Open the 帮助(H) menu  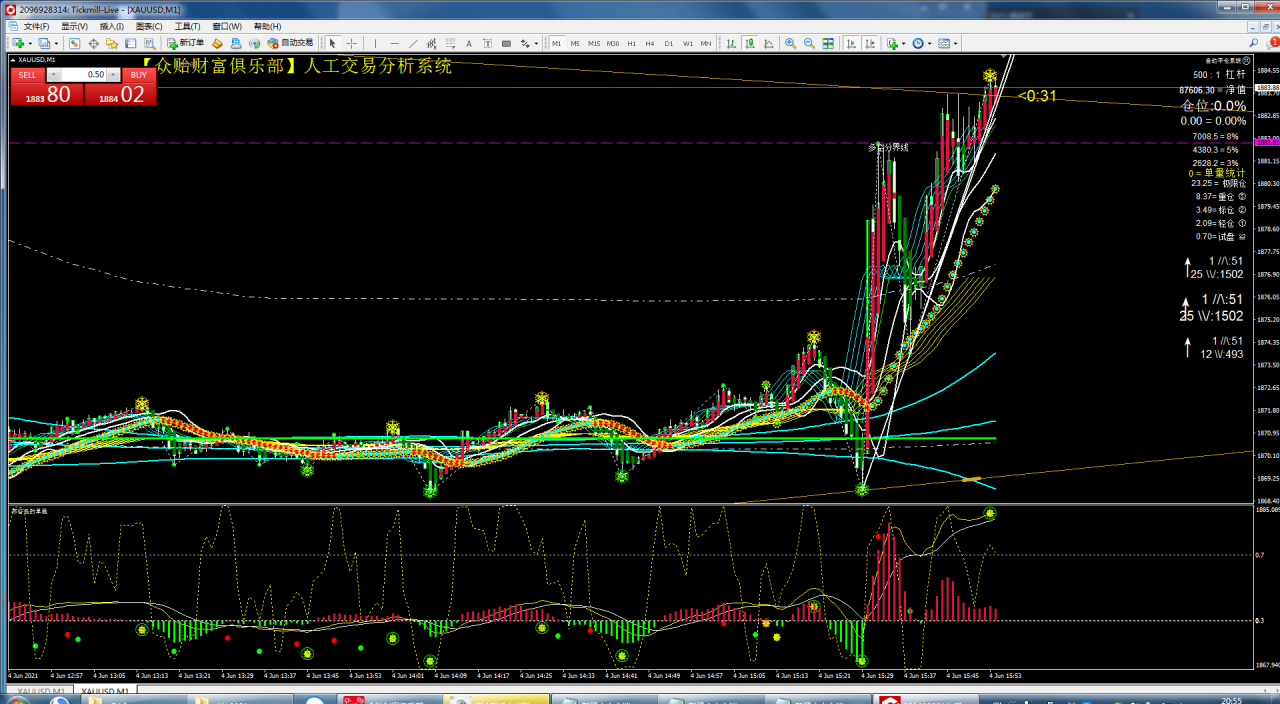pyautogui.click(x=268, y=26)
